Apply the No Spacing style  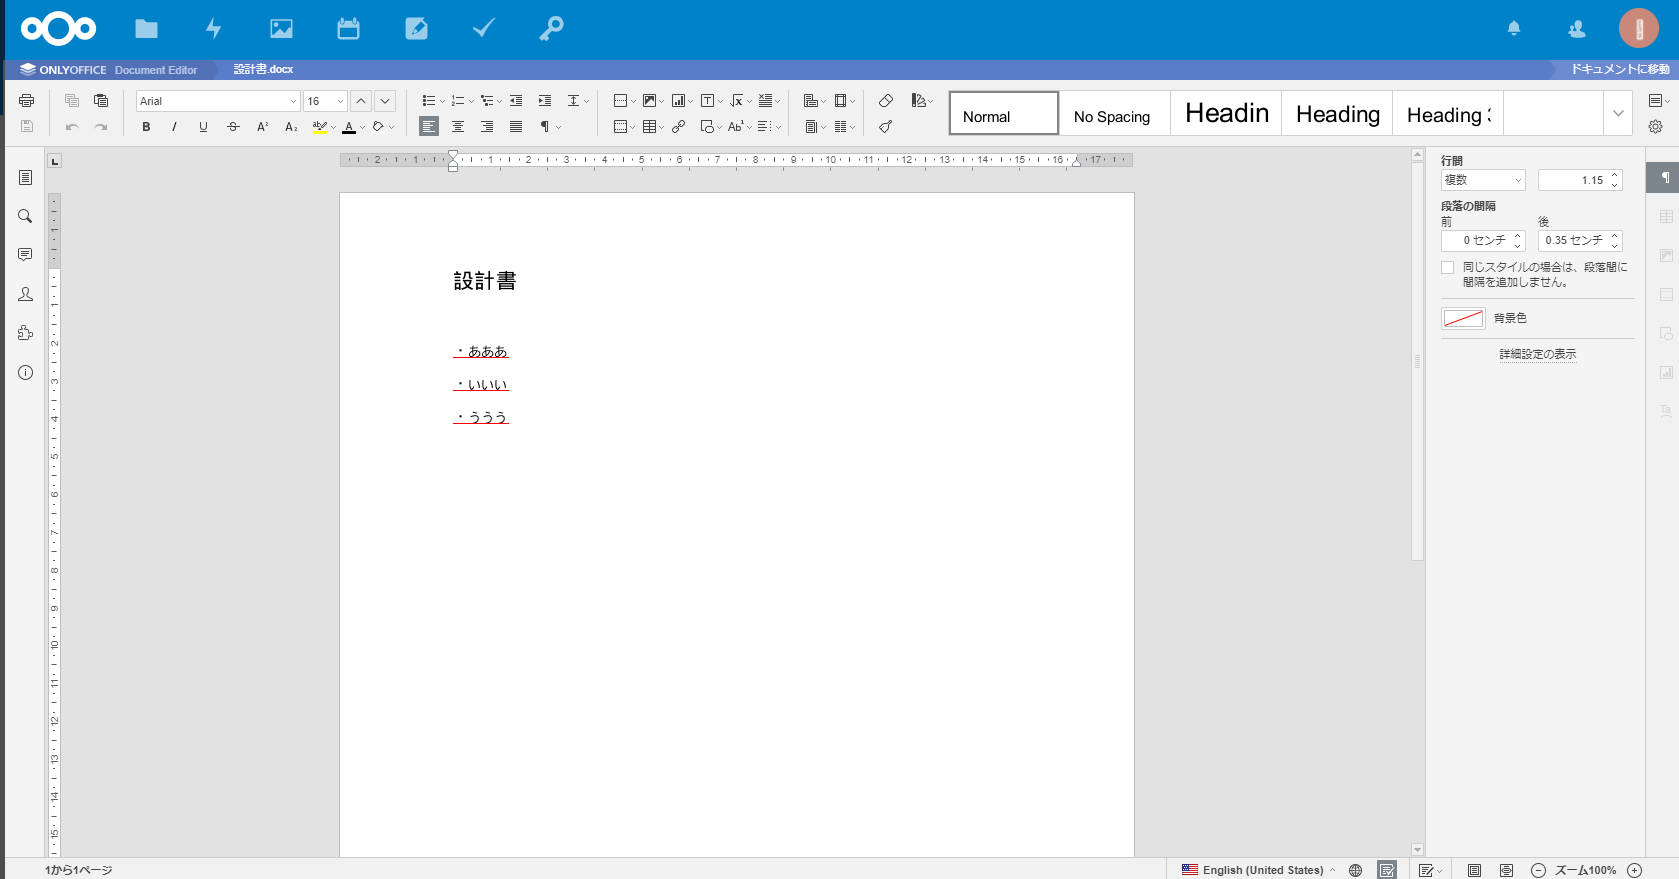tap(1115, 113)
